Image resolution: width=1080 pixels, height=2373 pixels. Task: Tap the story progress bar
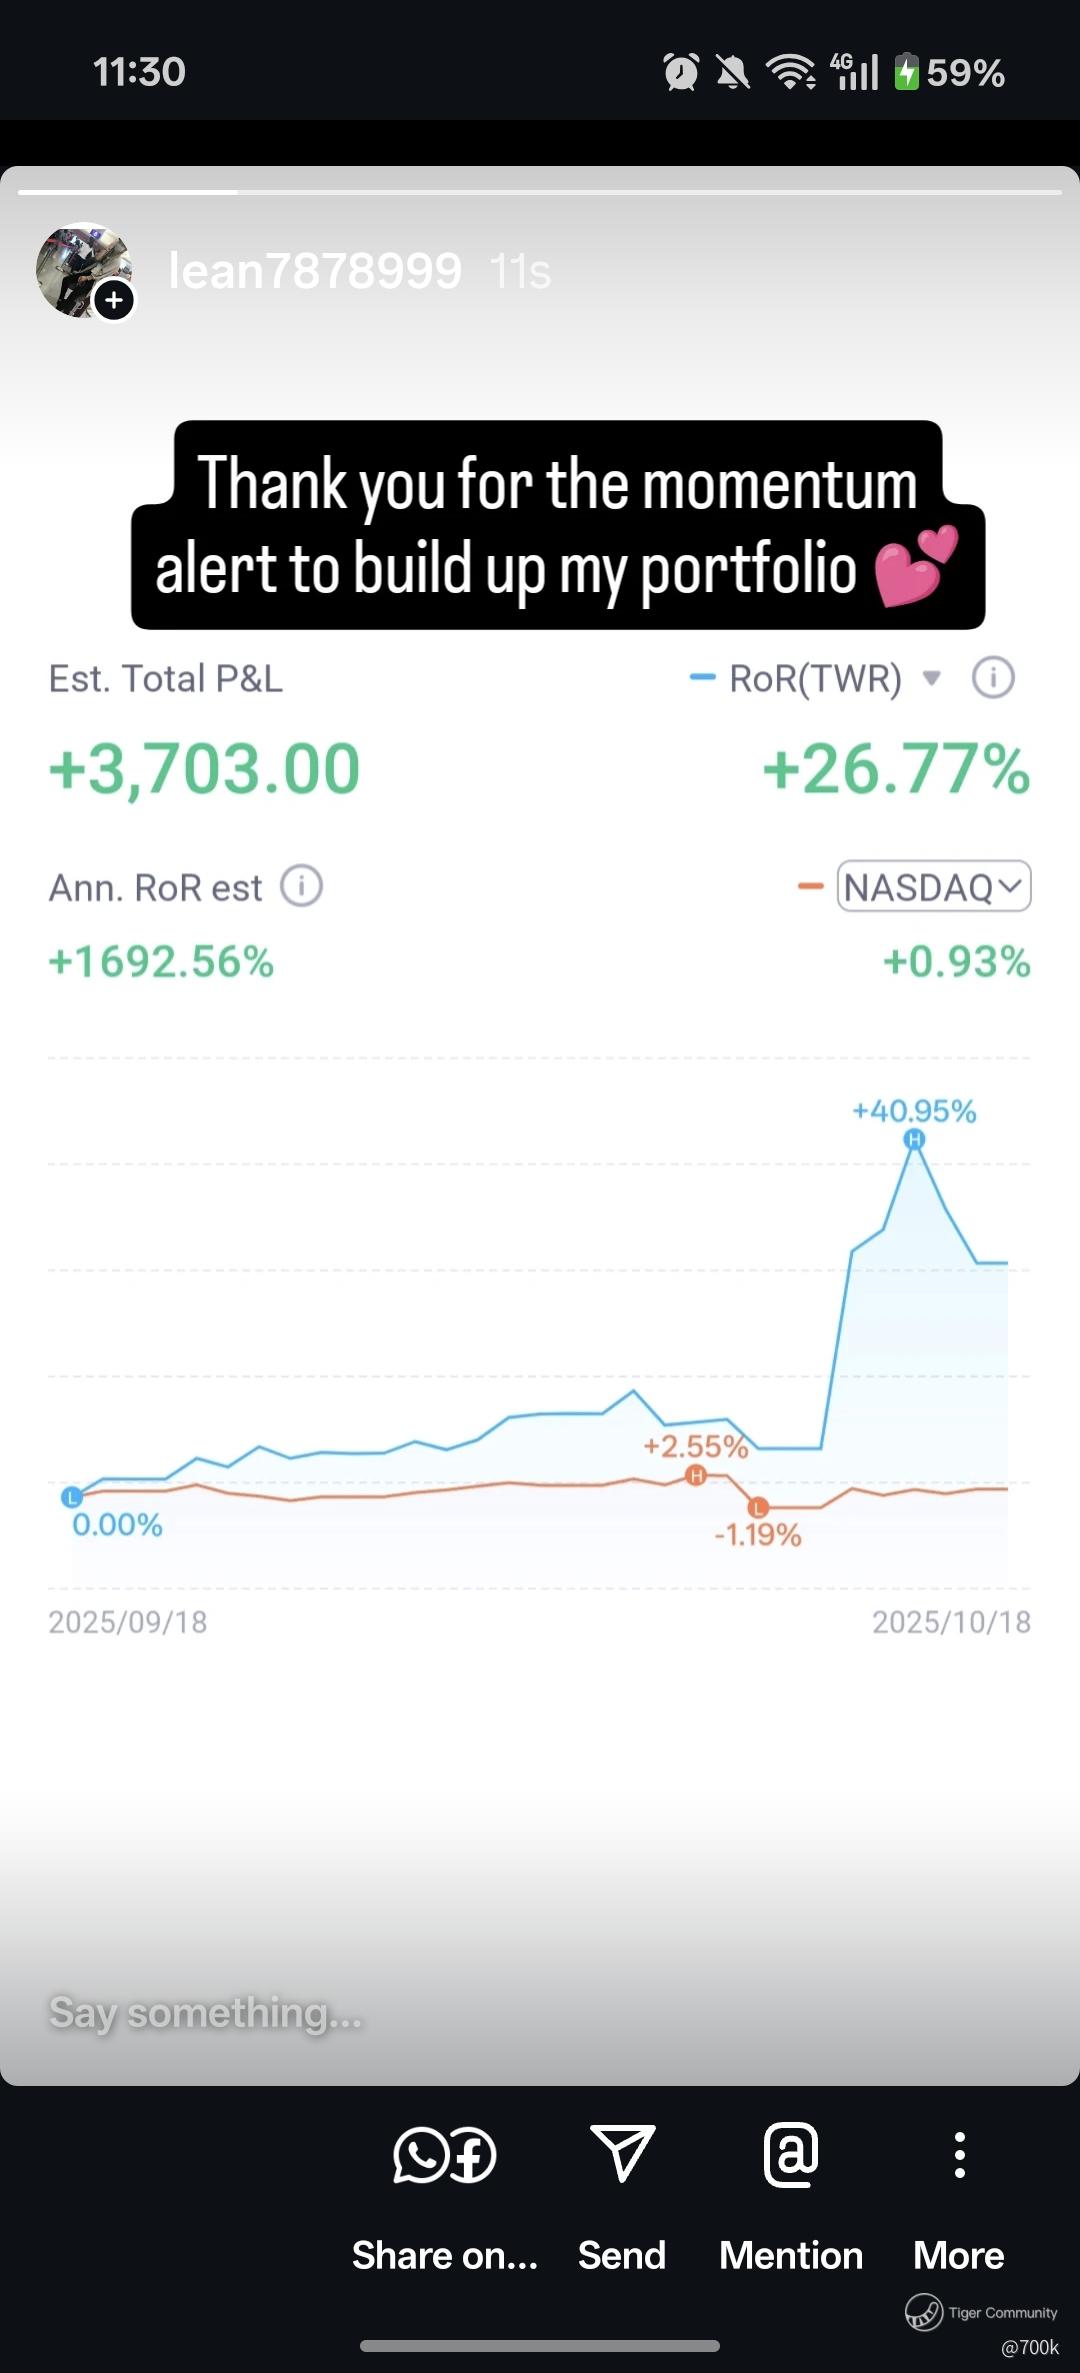pos(540,191)
